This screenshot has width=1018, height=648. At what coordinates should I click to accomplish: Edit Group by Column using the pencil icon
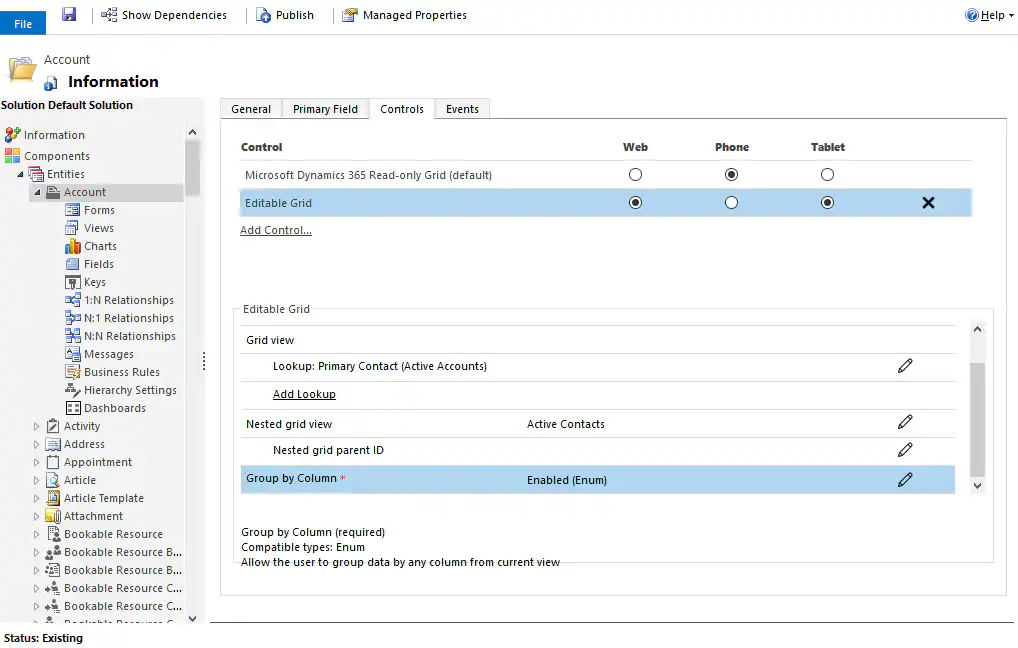(905, 480)
